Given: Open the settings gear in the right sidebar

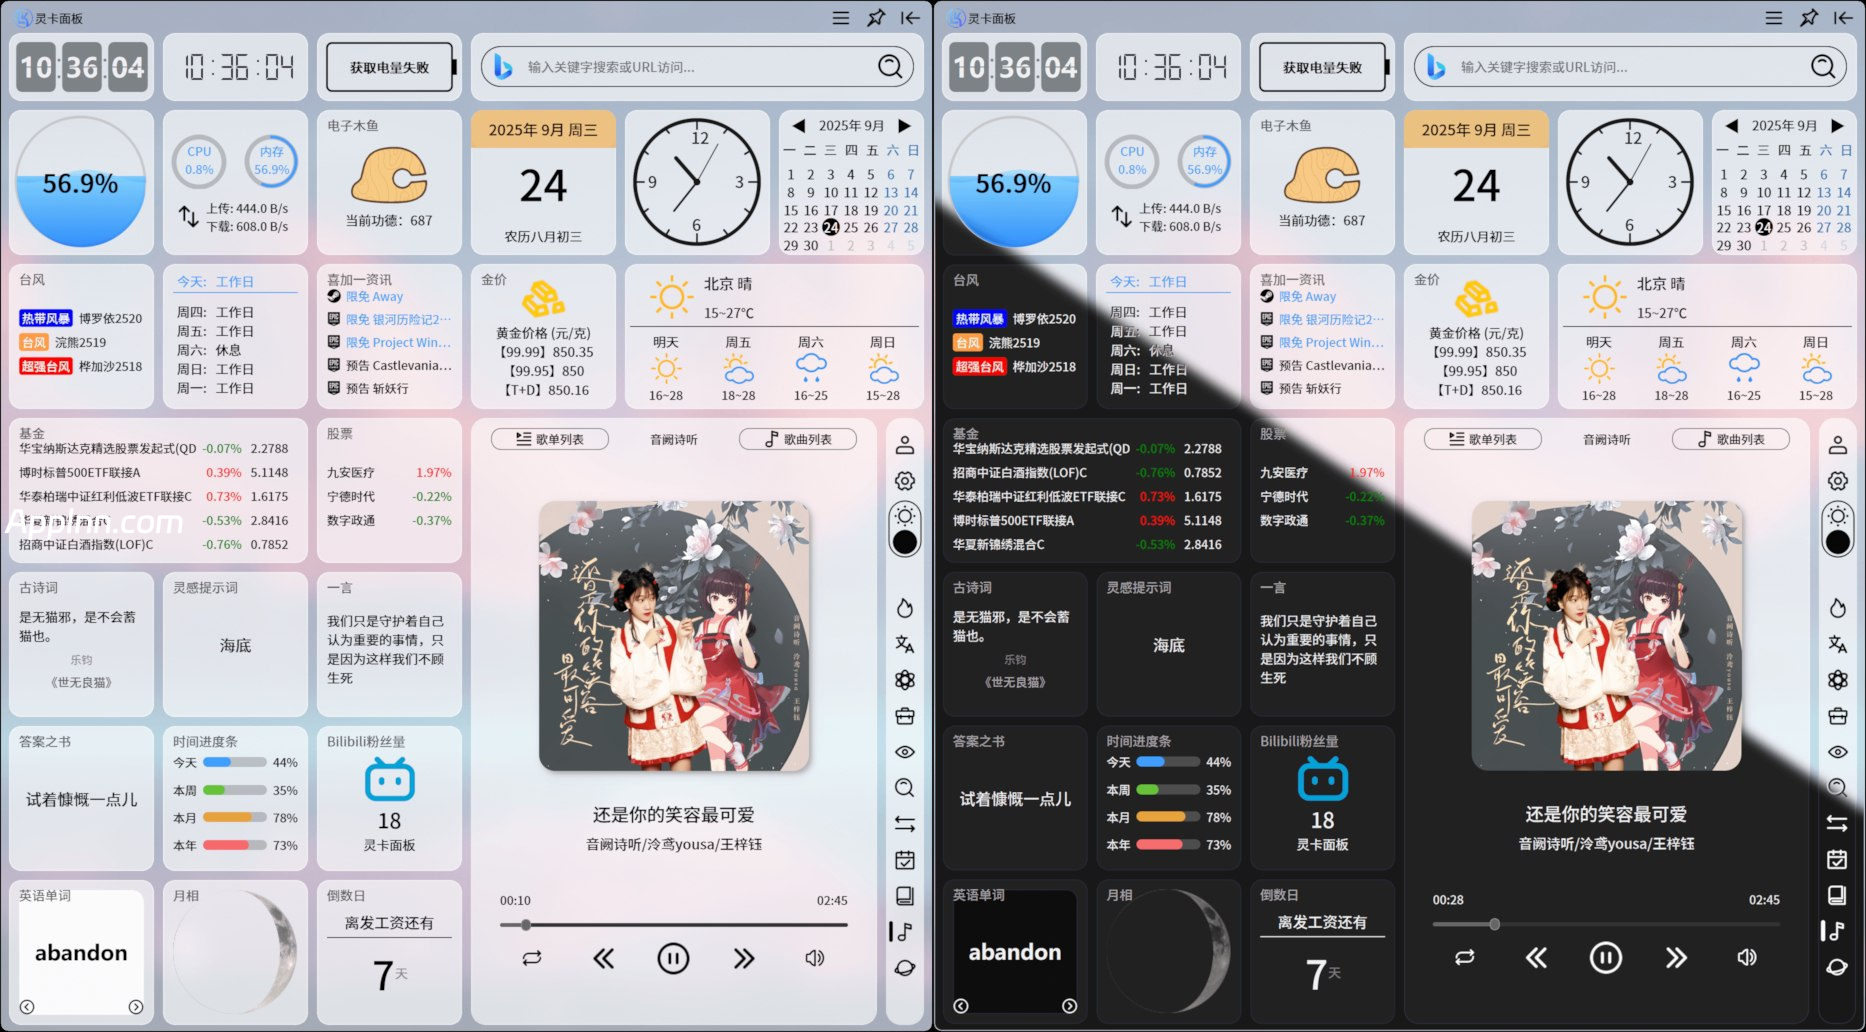Looking at the screenshot, I should [x=905, y=480].
